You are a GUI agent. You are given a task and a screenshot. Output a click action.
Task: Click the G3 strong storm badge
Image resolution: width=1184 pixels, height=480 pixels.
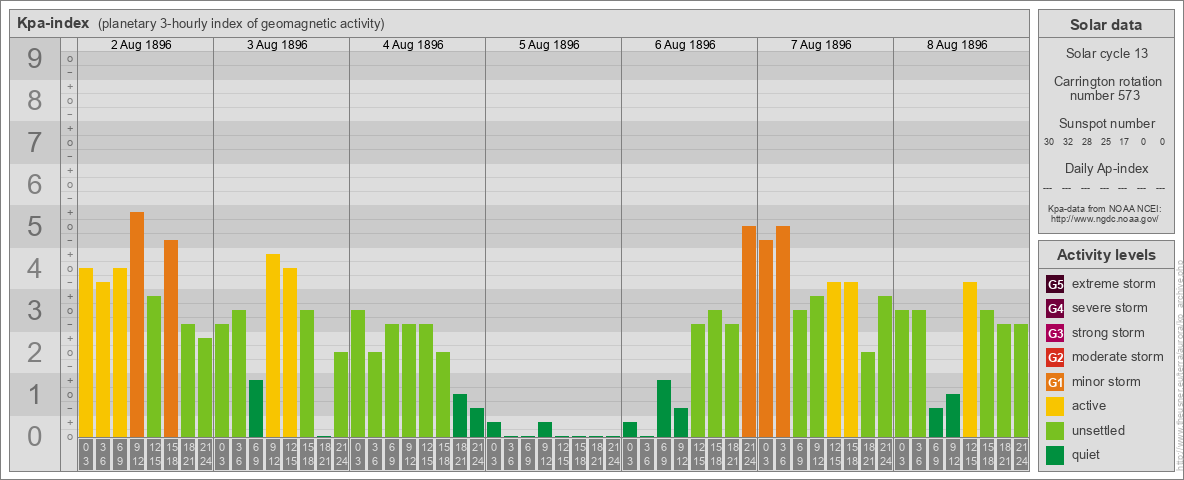(x=1055, y=333)
